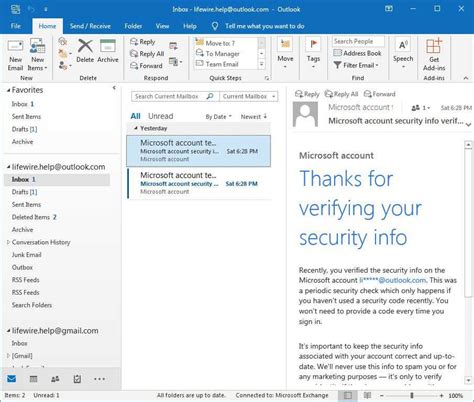
Task: Toggle the Unread message filter
Action: pyautogui.click(x=160, y=116)
